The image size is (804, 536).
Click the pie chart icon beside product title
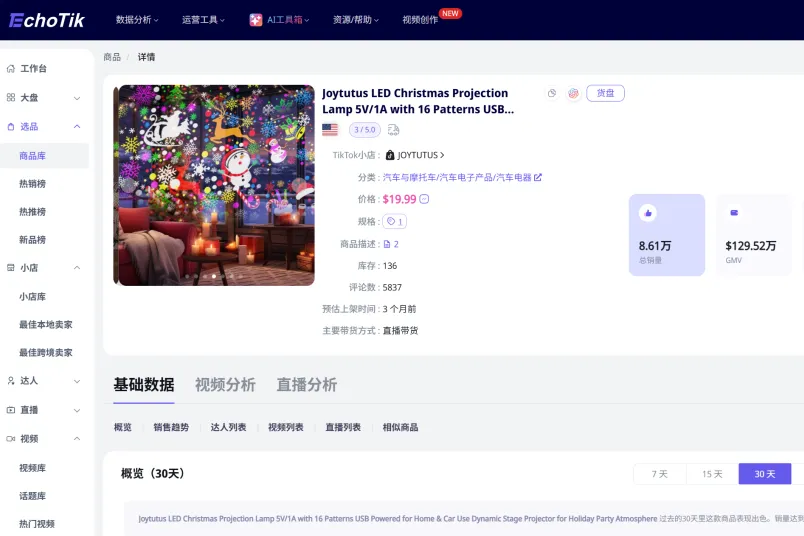(552, 94)
